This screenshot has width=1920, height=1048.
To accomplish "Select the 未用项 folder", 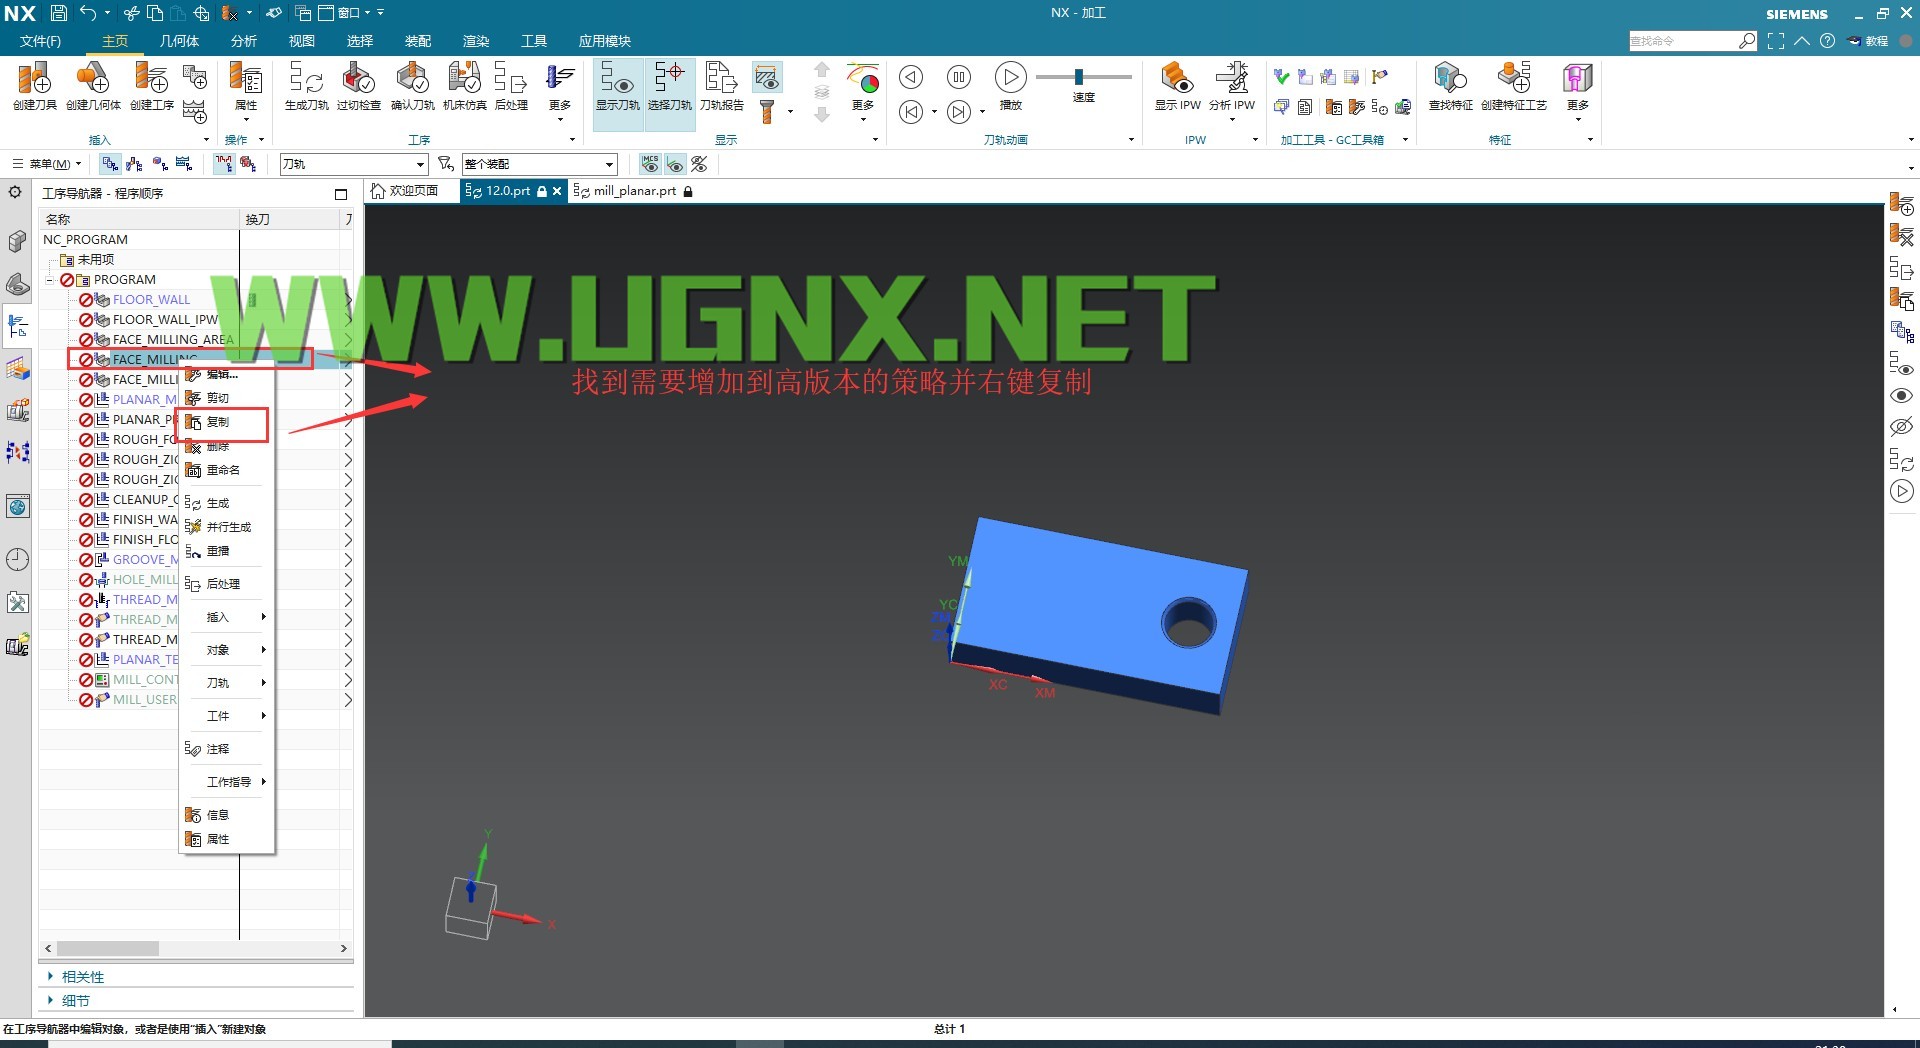I will (x=96, y=260).
